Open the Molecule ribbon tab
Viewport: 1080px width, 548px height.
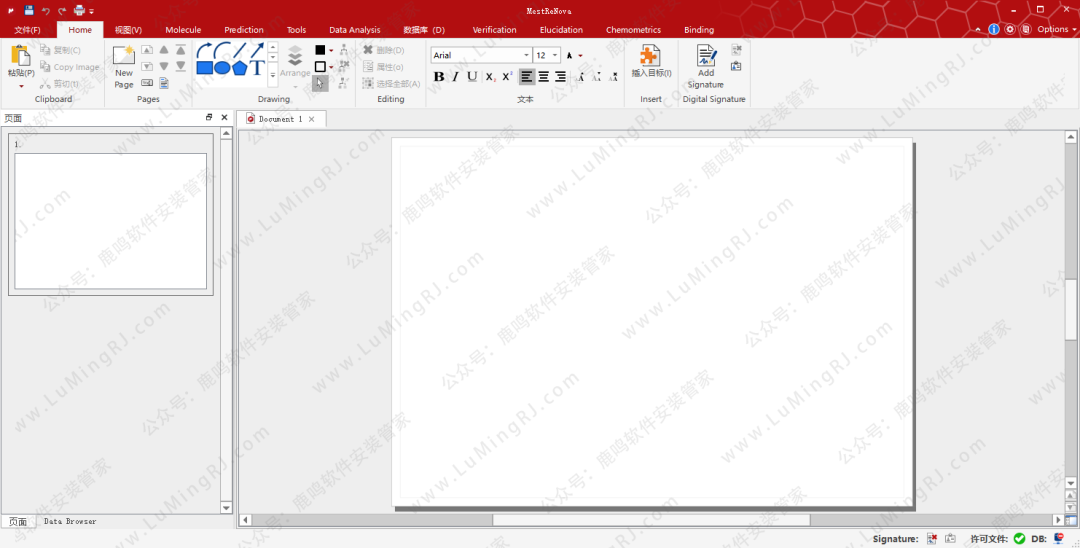[x=183, y=30]
